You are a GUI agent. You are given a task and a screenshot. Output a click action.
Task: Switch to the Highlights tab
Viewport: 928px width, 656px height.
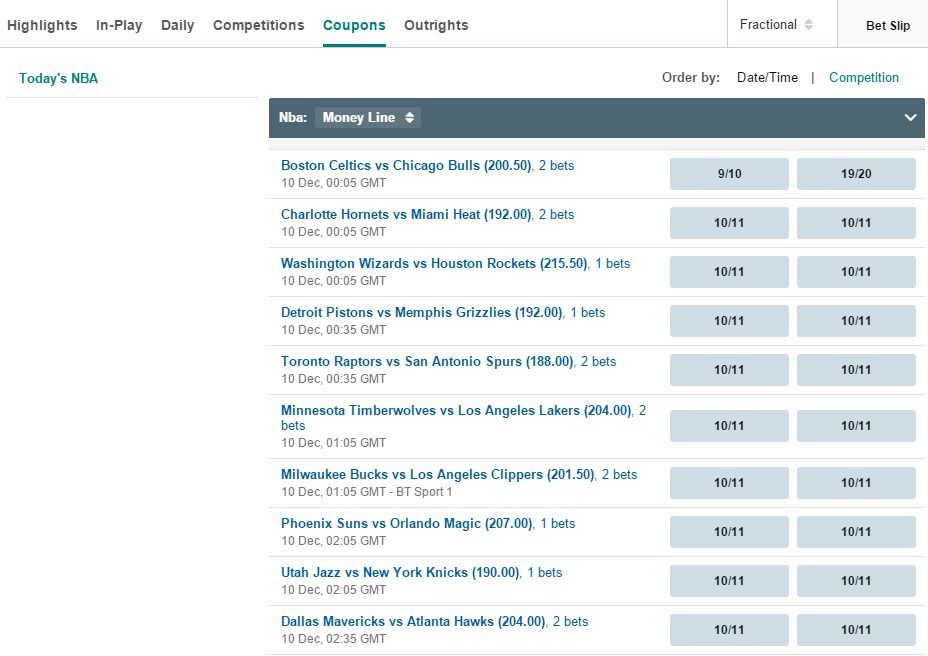pos(42,25)
